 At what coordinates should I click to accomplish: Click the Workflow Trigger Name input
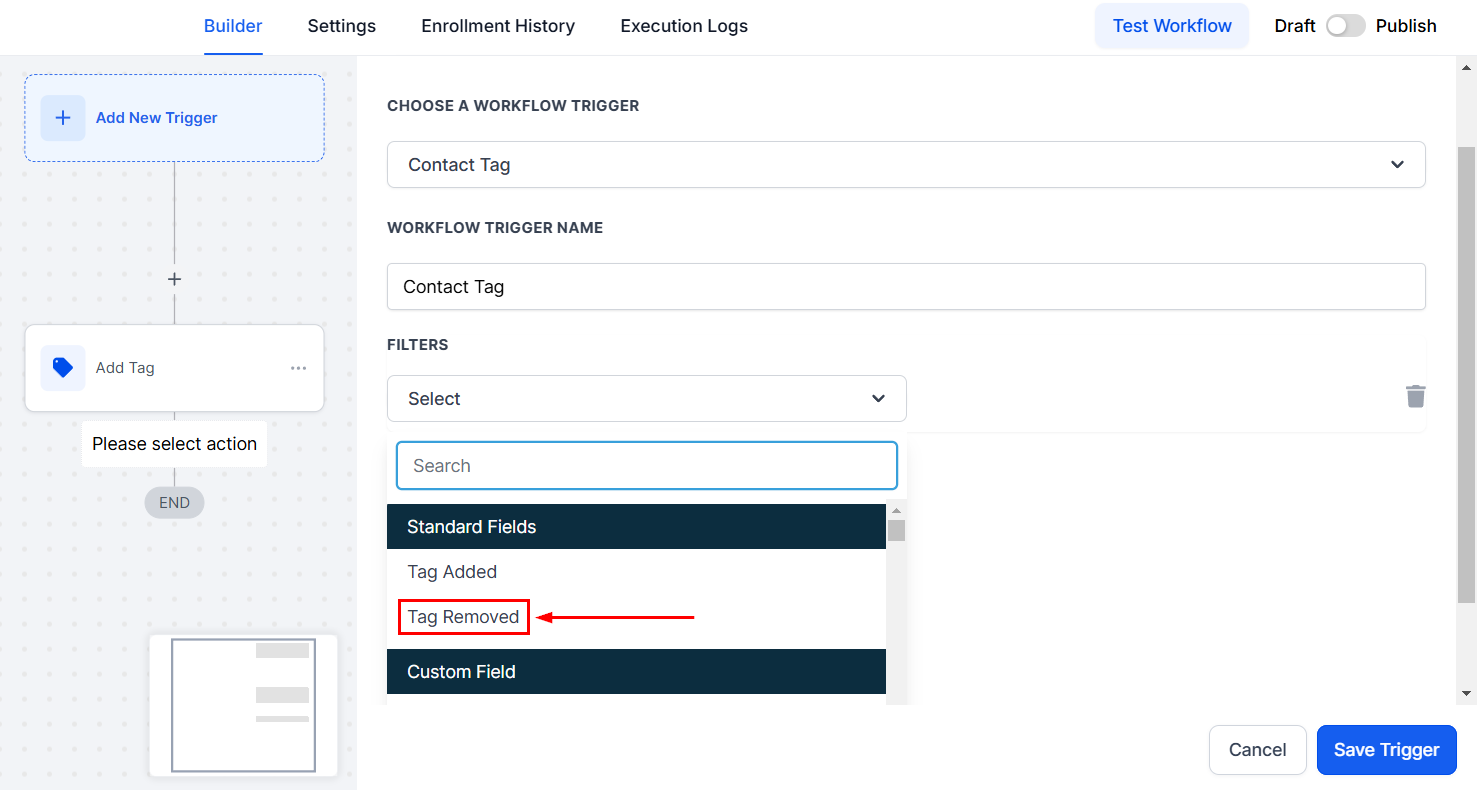pyautogui.click(x=906, y=287)
